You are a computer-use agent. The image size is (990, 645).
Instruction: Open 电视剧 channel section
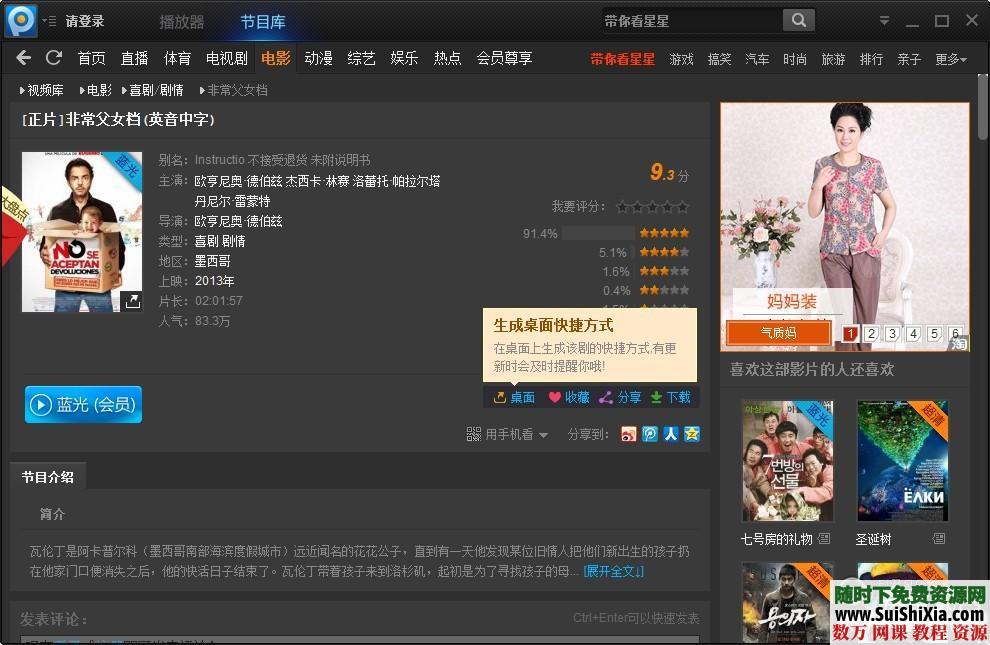click(227, 59)
